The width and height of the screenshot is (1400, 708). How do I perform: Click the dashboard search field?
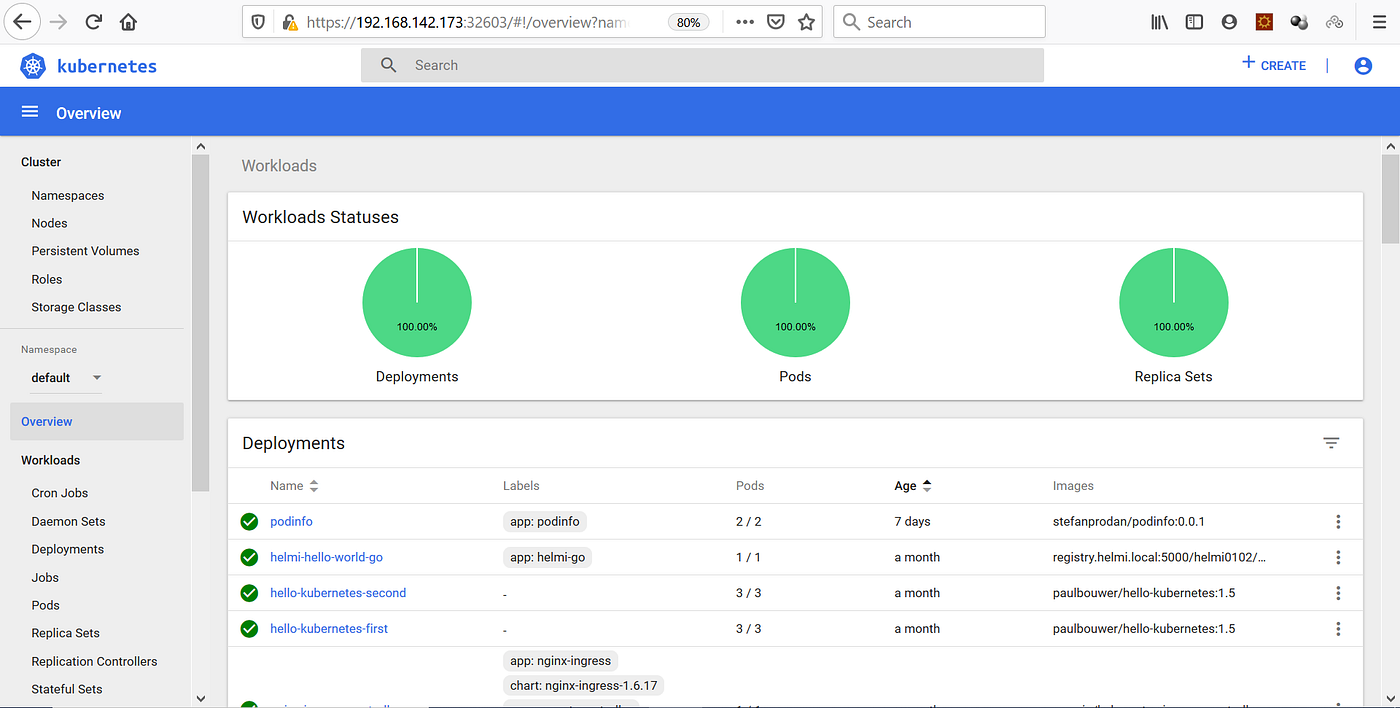(x=700, y=65)
